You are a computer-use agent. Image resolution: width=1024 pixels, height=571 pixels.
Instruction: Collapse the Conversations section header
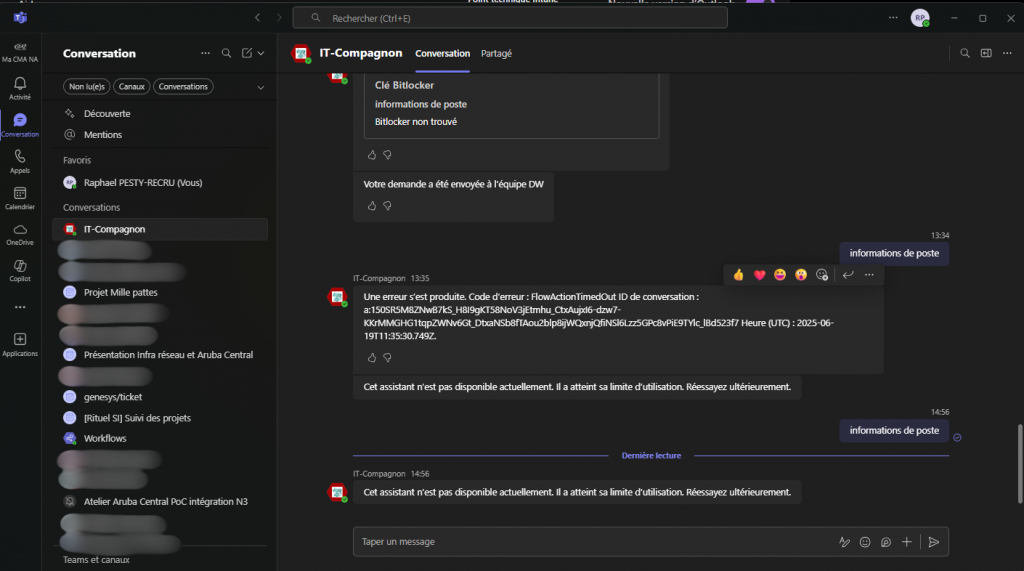[x=91, y=207]
